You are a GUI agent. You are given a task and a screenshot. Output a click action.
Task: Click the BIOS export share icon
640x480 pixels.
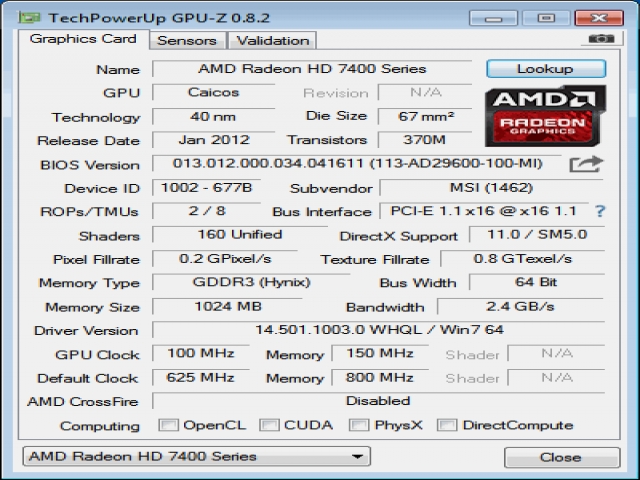point(585,164)
